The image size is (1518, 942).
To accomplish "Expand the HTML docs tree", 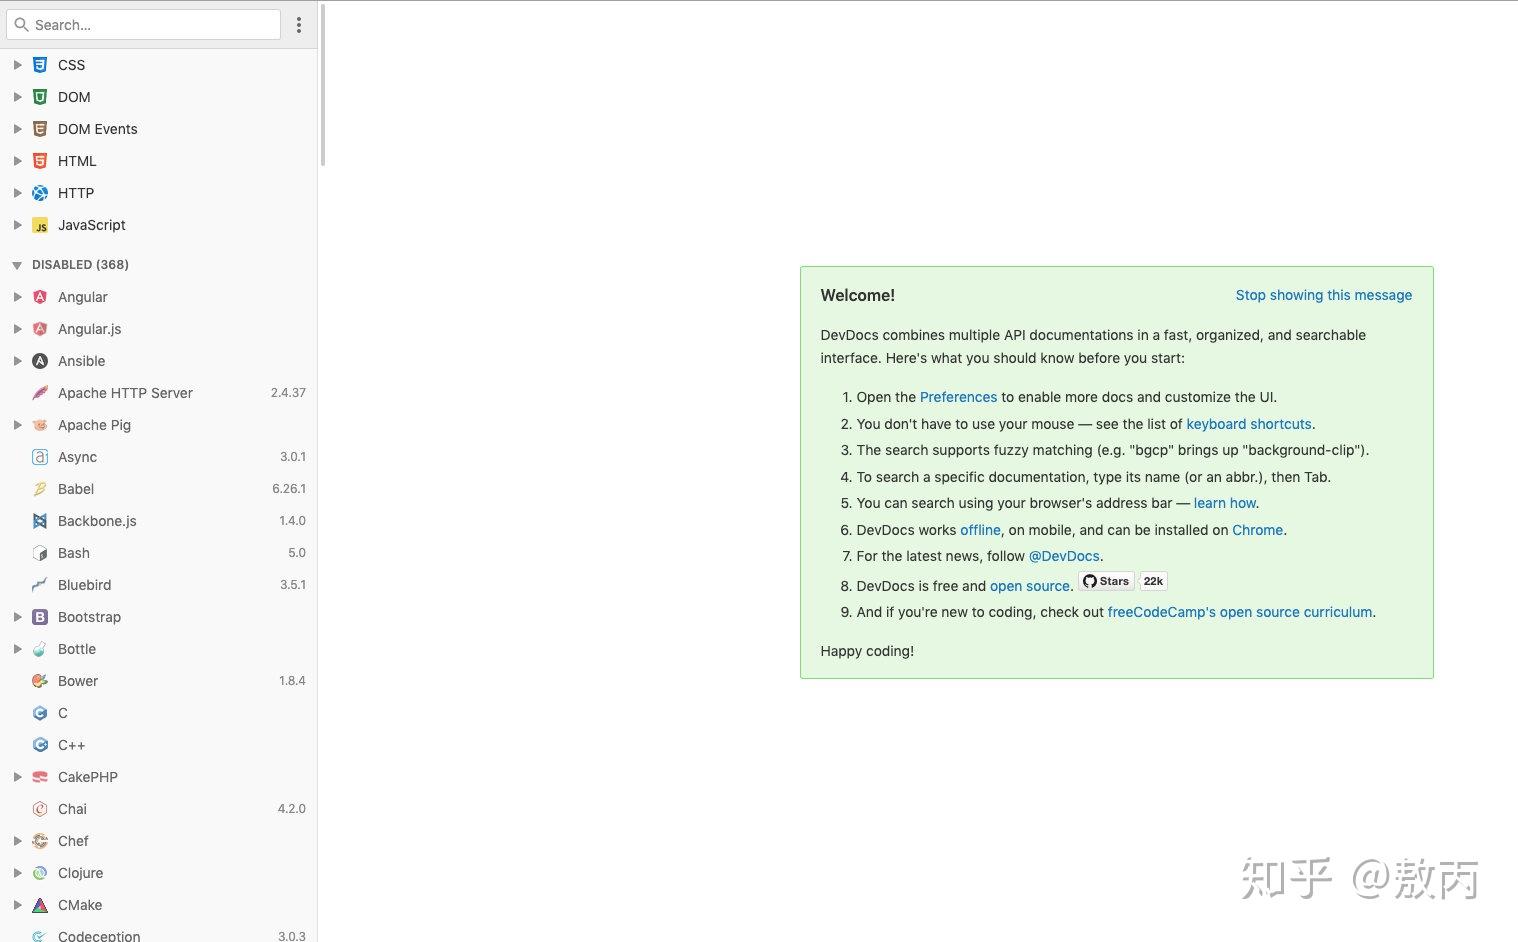I will point(17,161).
